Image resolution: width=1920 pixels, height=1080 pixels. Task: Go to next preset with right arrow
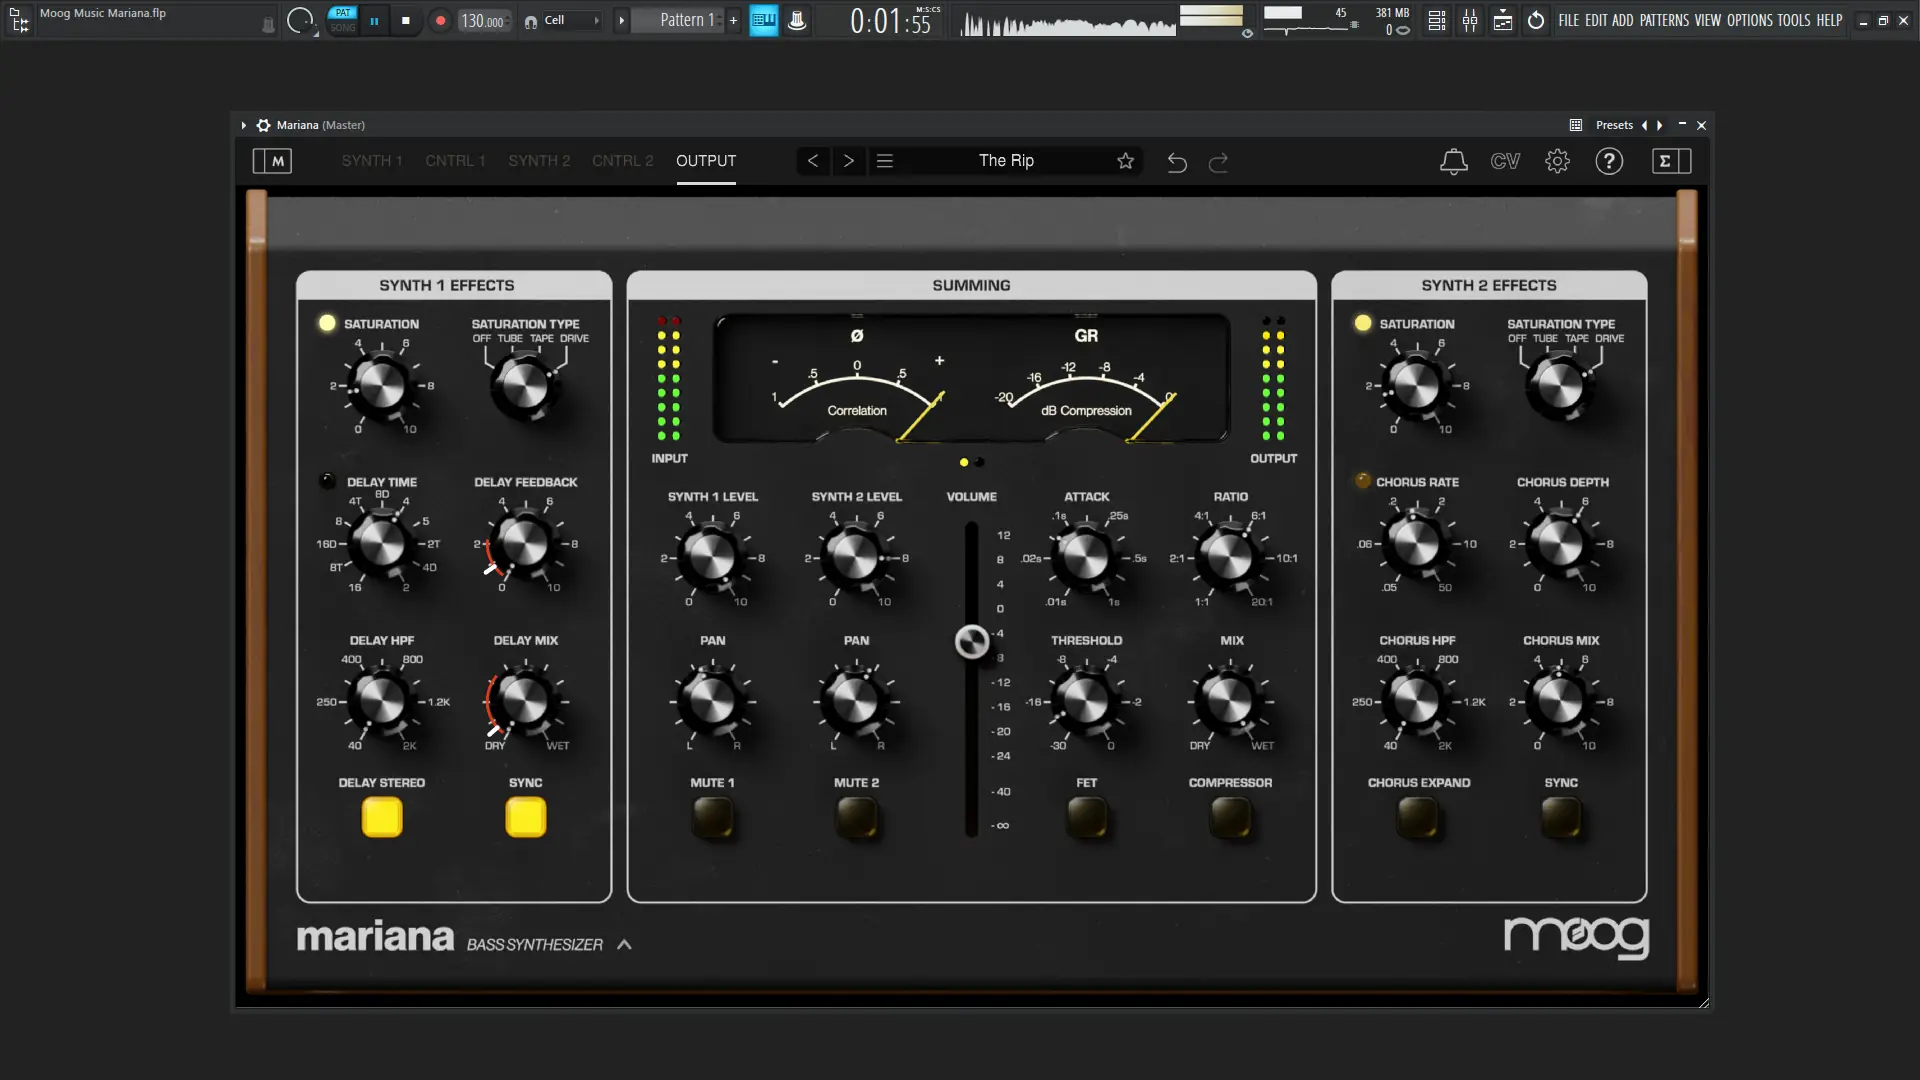[x=849, y=161]
